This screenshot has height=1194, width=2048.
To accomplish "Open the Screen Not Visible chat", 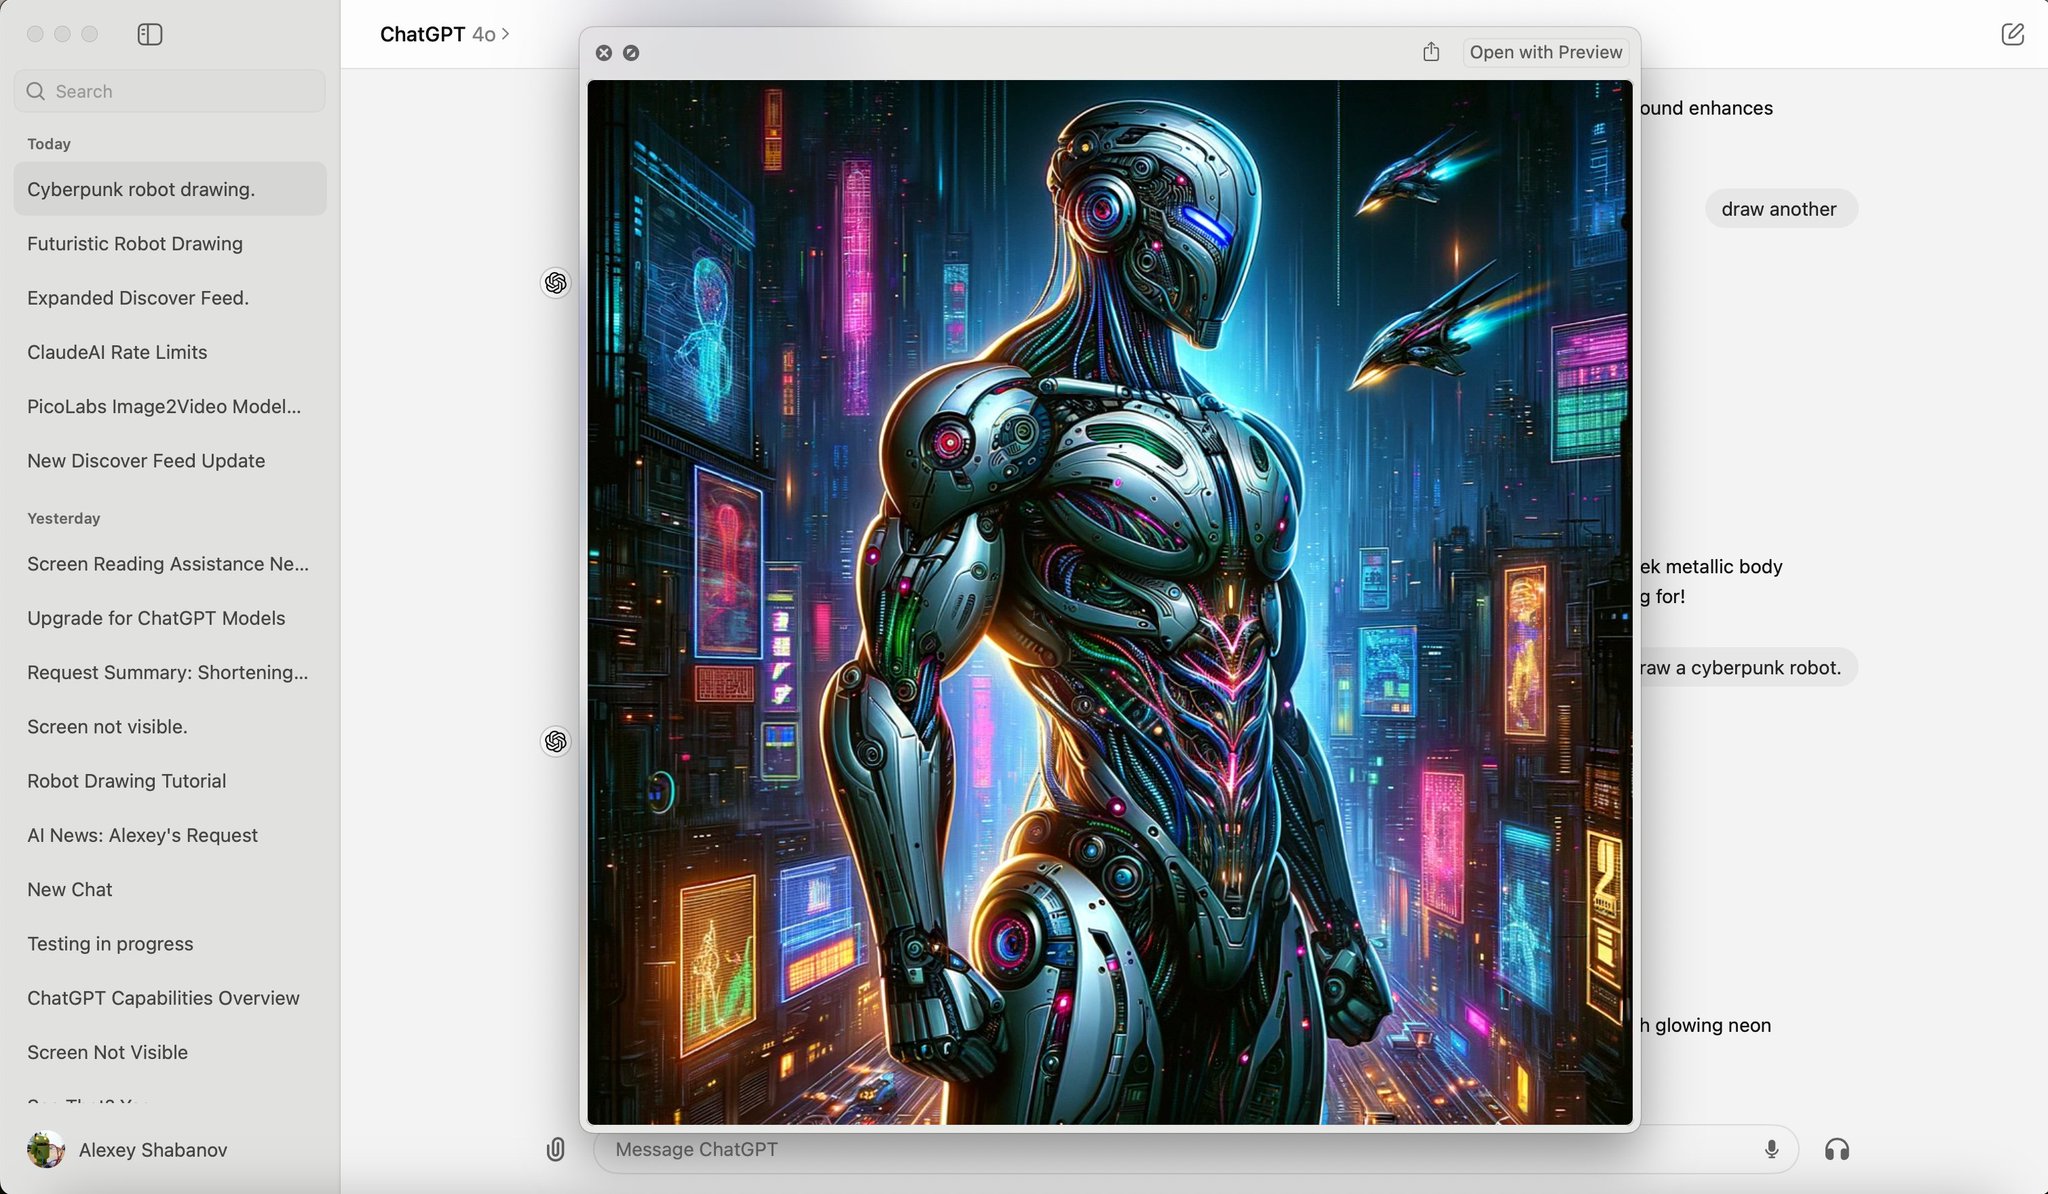I will coord(170,1052).
